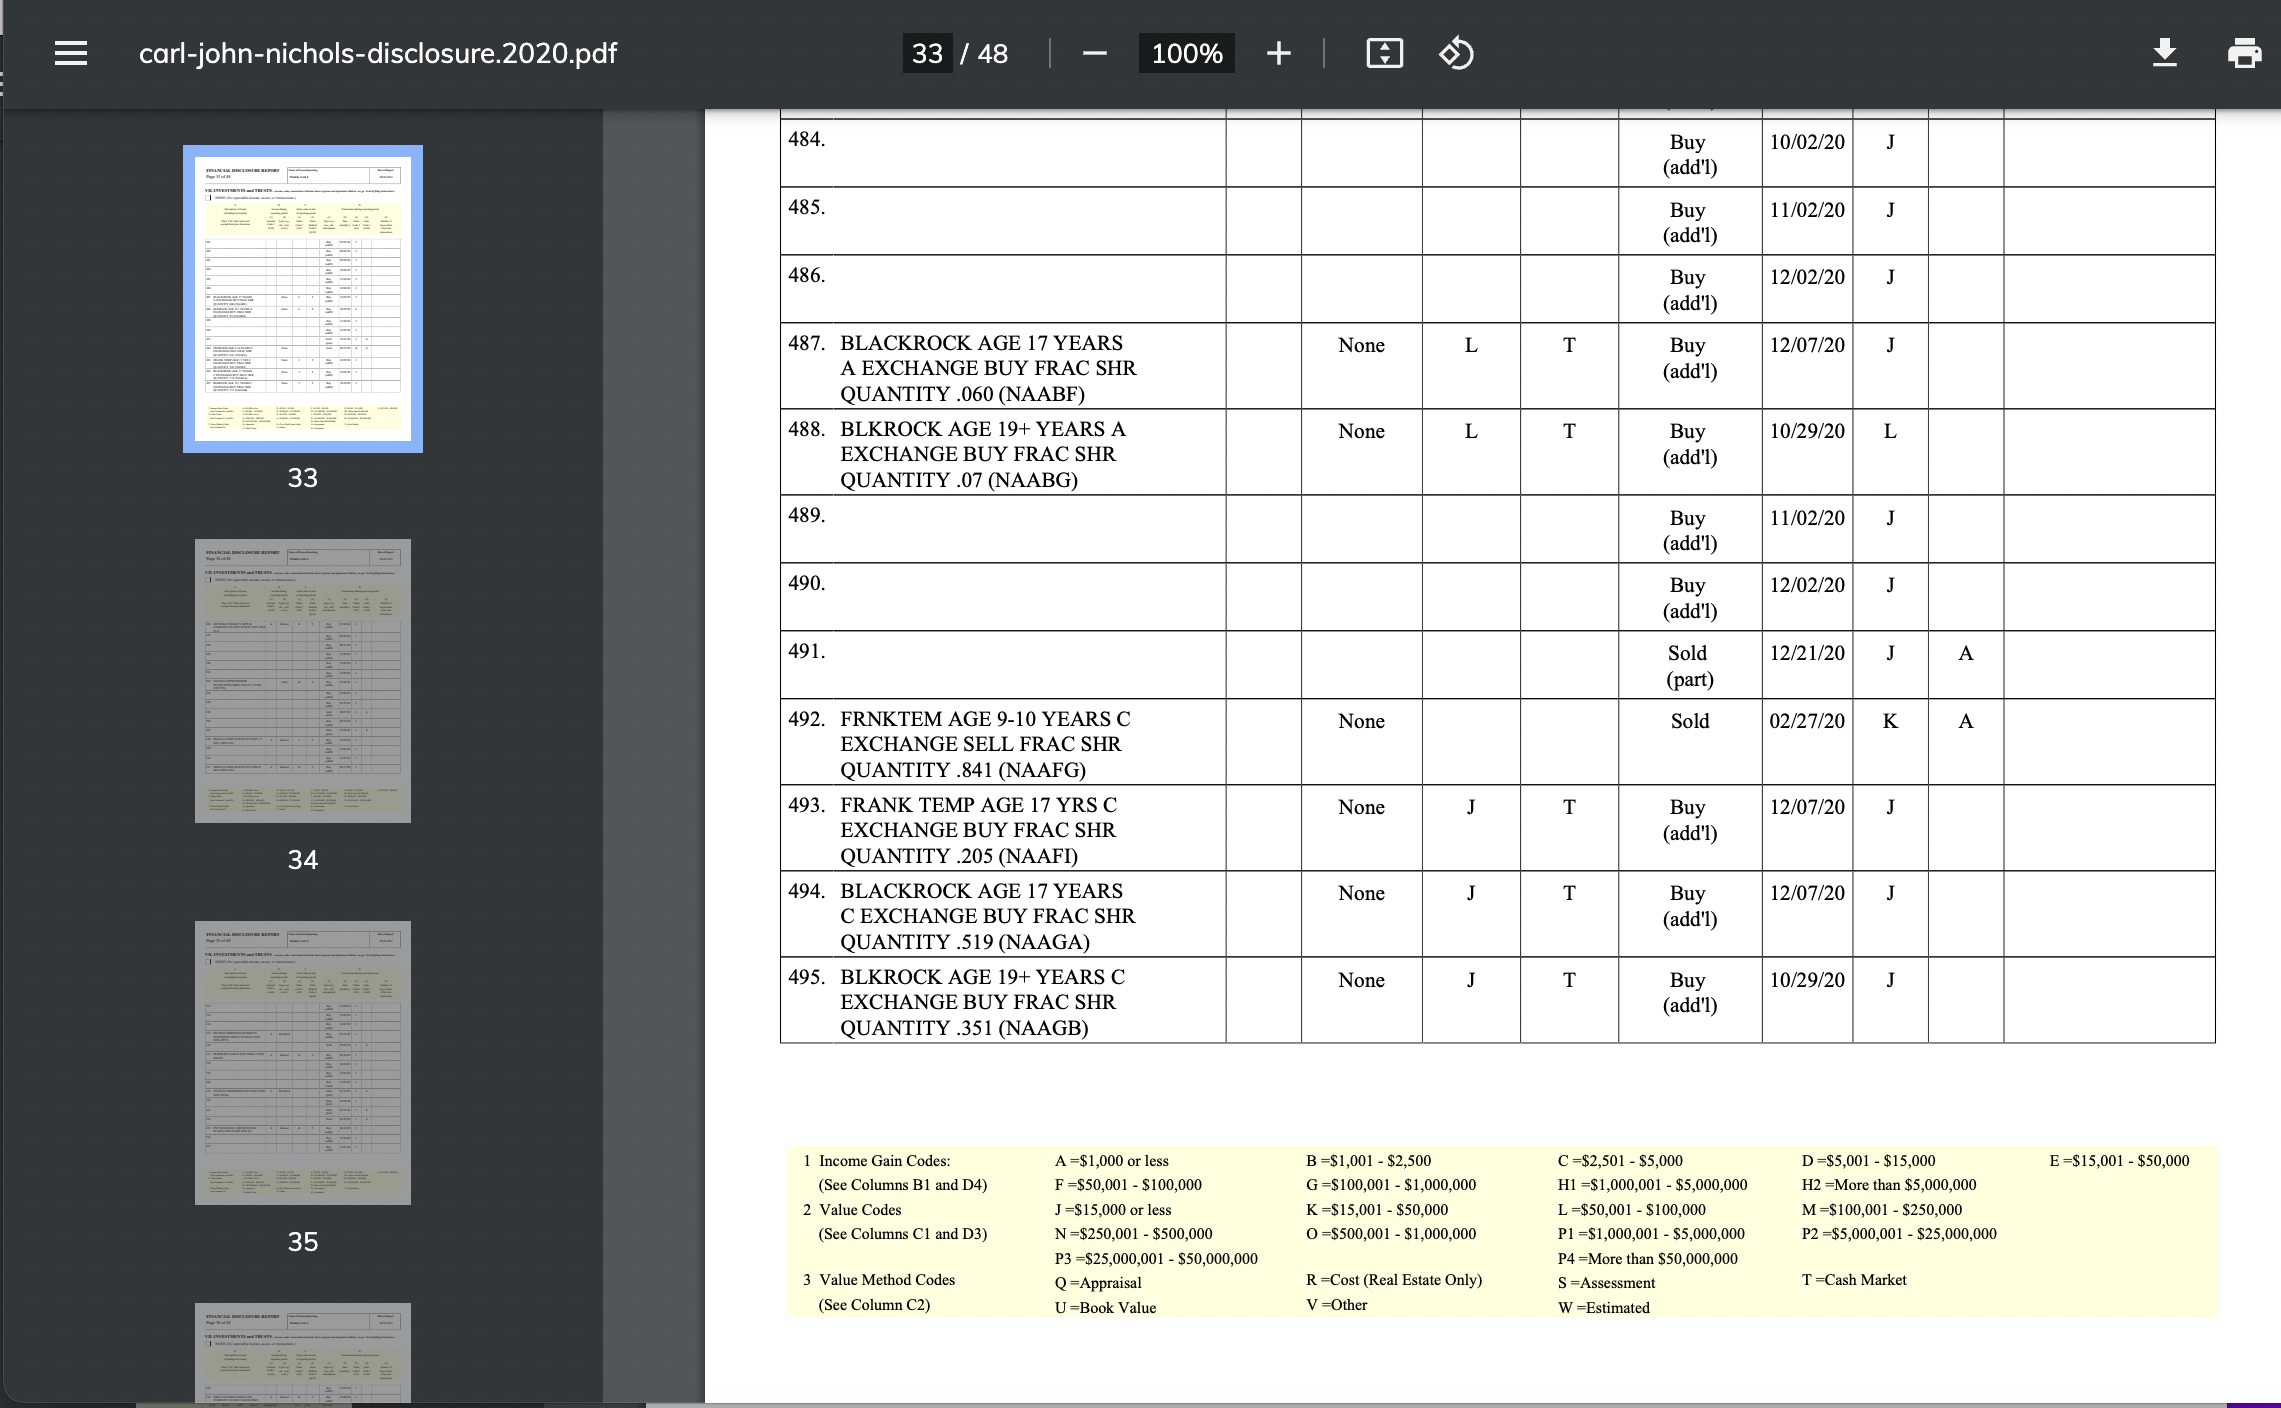The width and height of the screenshot is (2281, 1408).
Task: Open page 35 thumbnail
Action: pos(303,1063)
